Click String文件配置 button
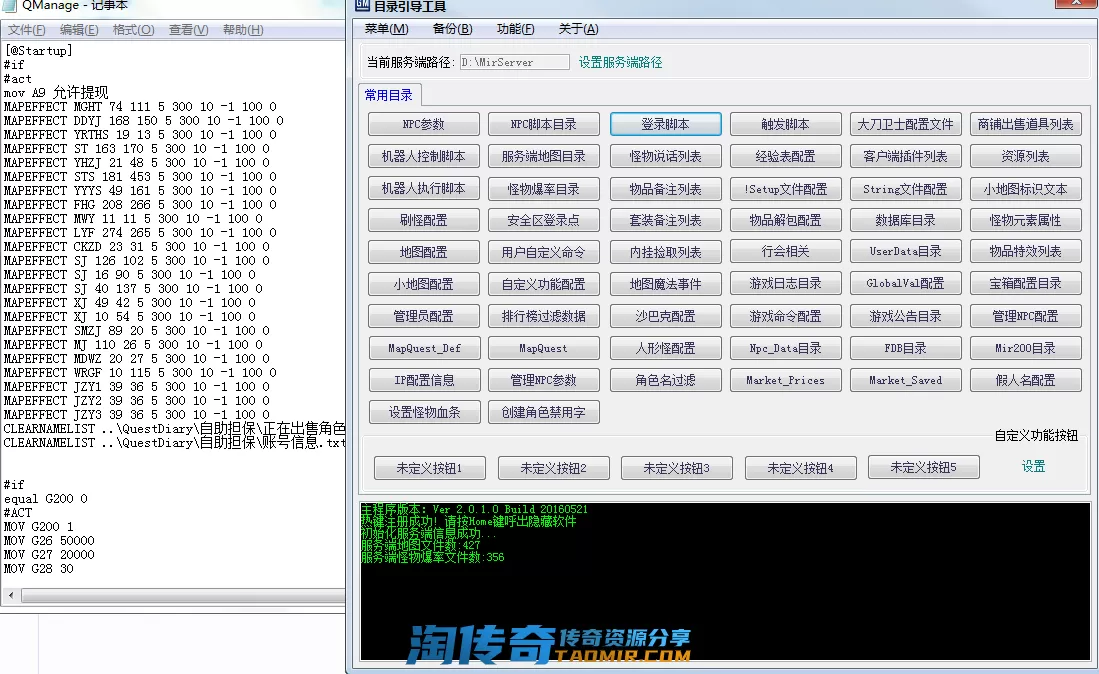The height and width of the screenshot is (674, 1099). pyautogui.click(x=906, y=188)
